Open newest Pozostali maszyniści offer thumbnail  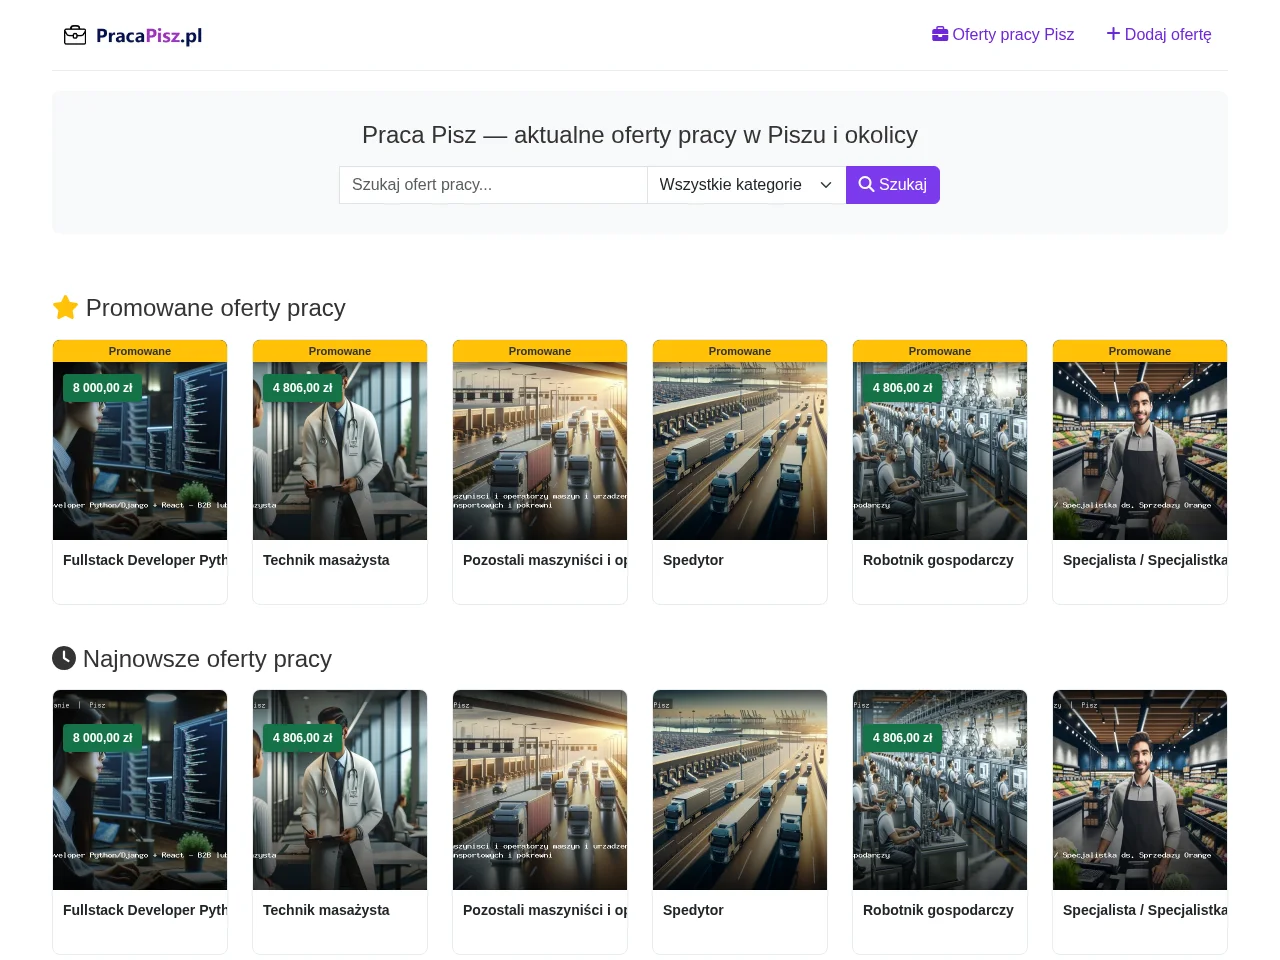pyautogui.click(x=540, y=790)
